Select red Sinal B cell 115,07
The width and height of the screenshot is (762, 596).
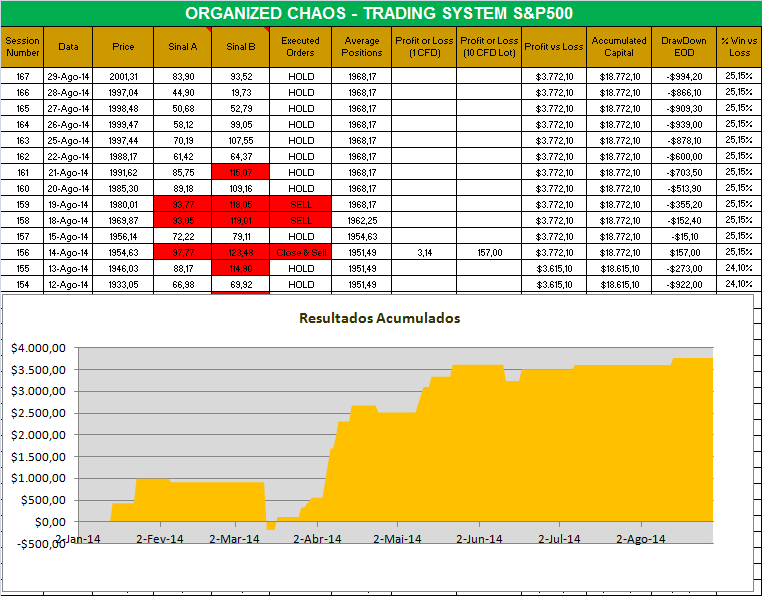tap(241, 173)
